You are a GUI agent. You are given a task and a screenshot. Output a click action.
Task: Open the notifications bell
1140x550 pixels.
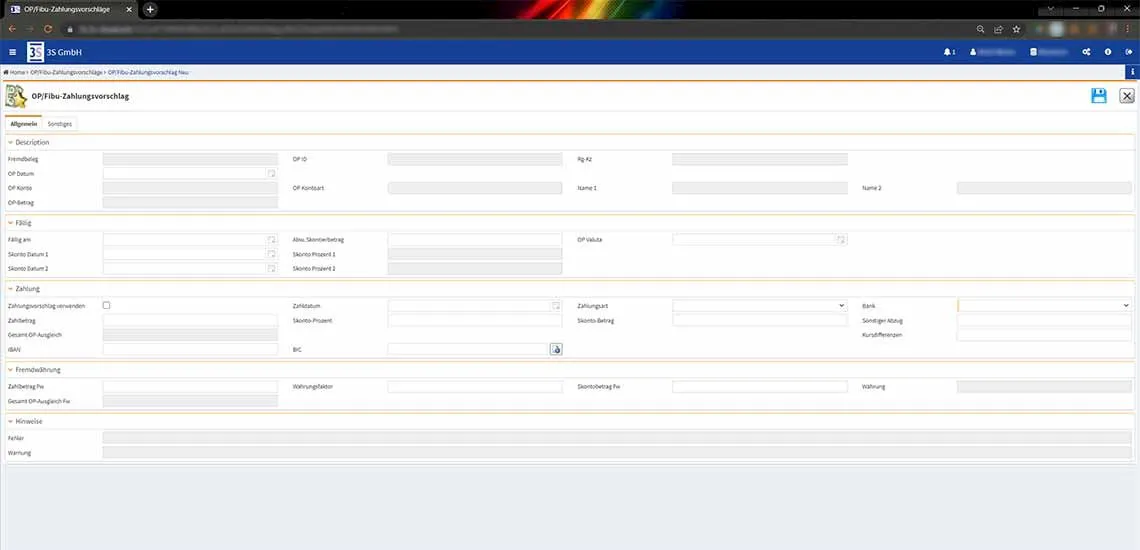pyautogui.click(x=949, y=52)
